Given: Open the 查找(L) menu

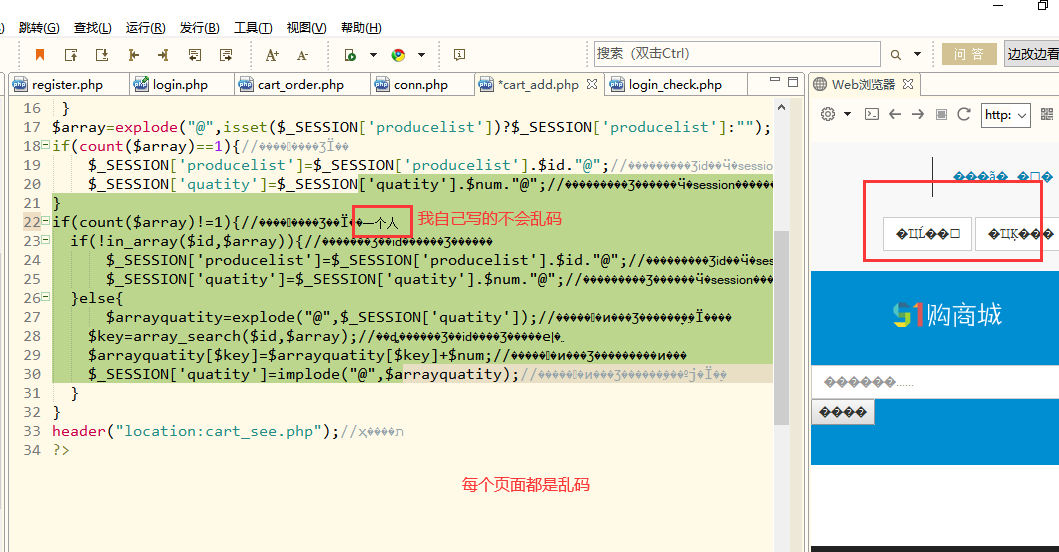Looking at the screenshot, I should [93, 28].
